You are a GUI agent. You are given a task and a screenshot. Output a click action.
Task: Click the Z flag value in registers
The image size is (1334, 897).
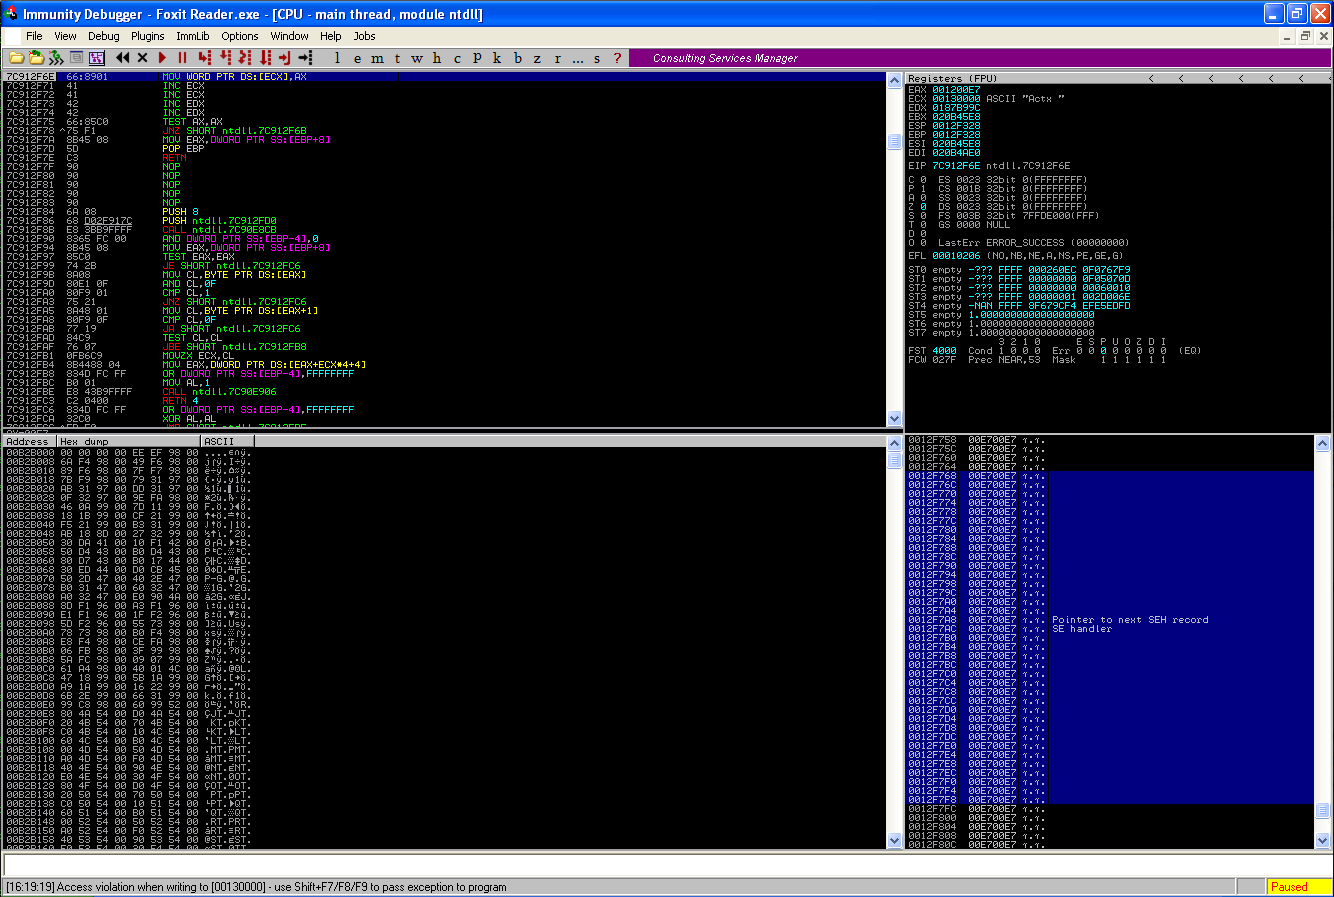[x=923, y=207]
